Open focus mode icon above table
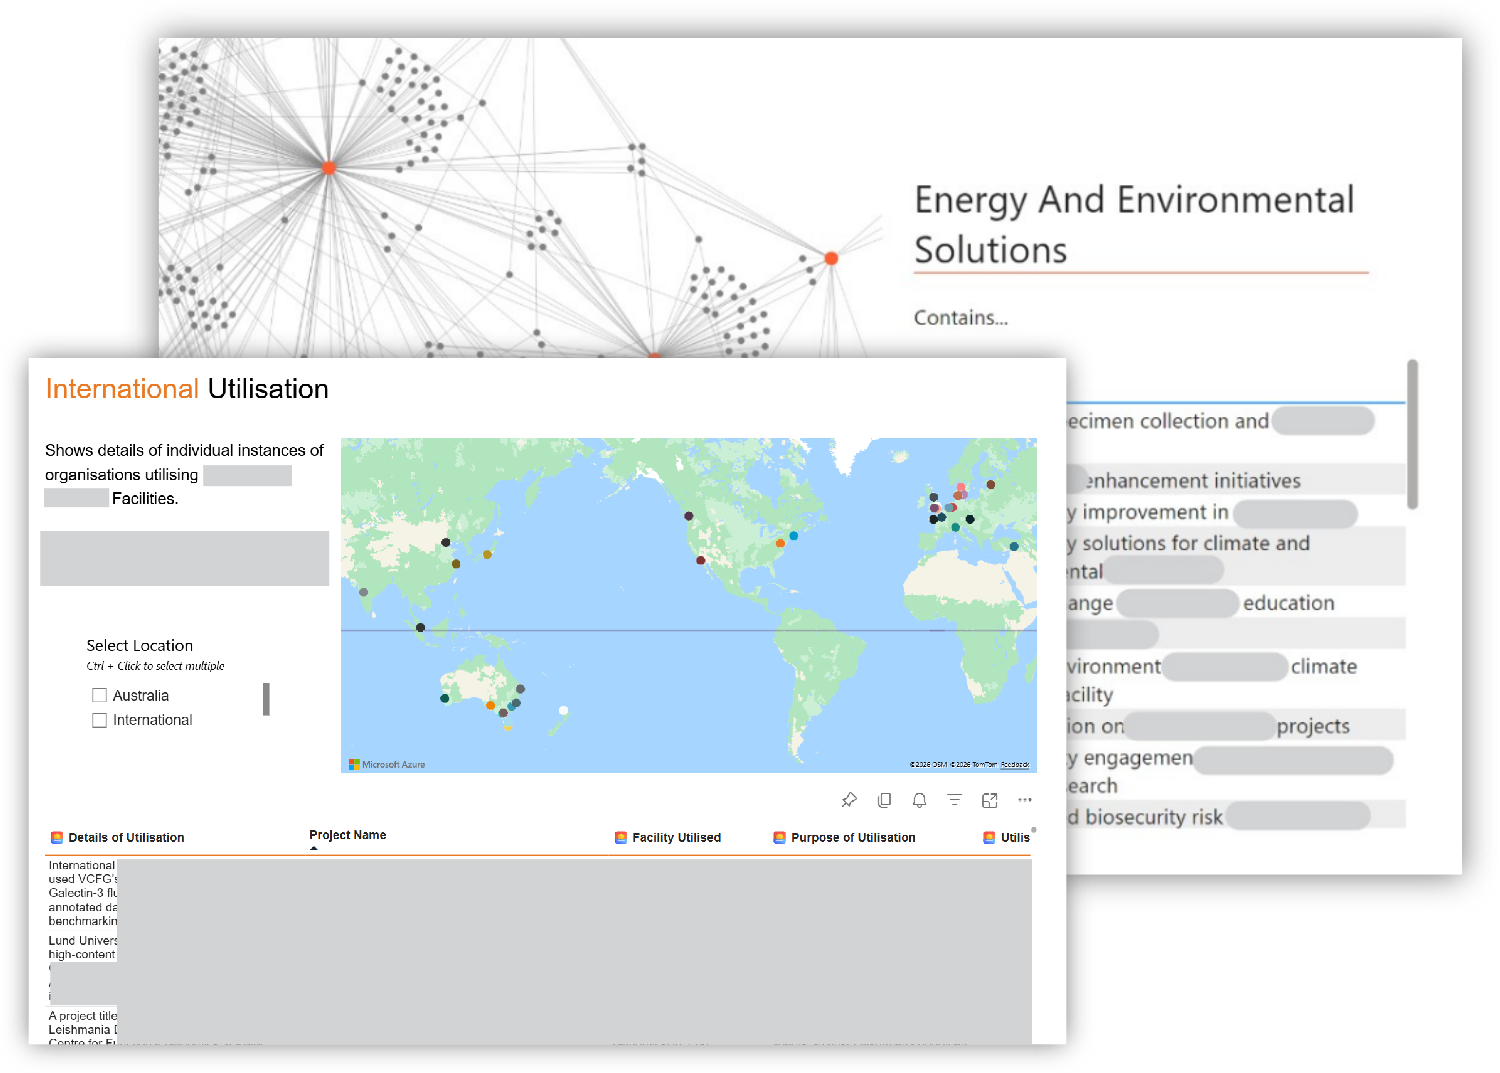Screen dimensions: 1500x1073 [990, 800]
